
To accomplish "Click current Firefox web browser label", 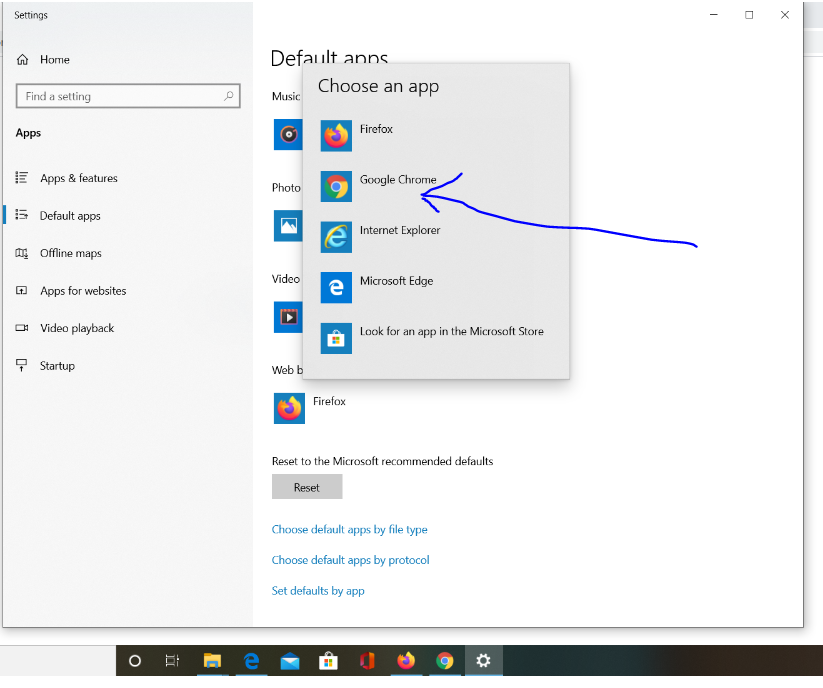I will [329, 401].
